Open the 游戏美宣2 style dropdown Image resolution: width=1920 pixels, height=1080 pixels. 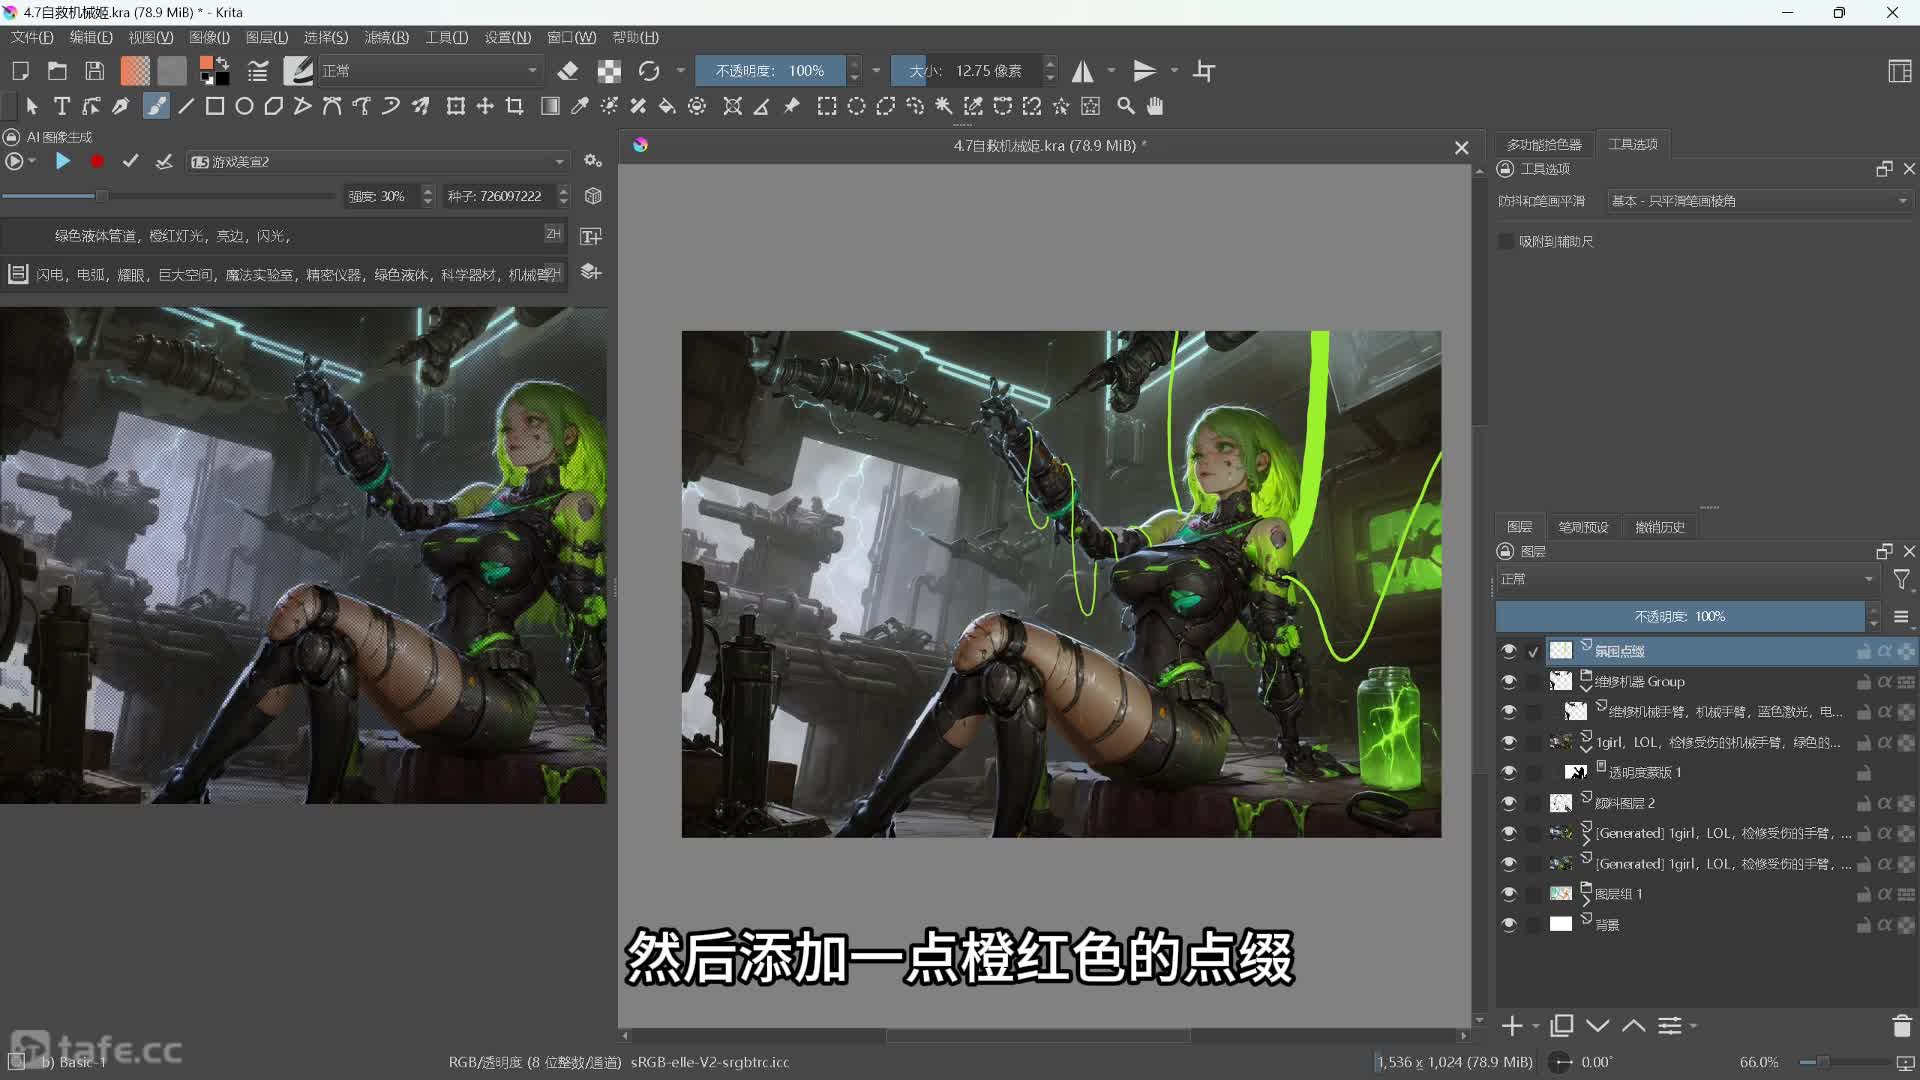(378, 161)
